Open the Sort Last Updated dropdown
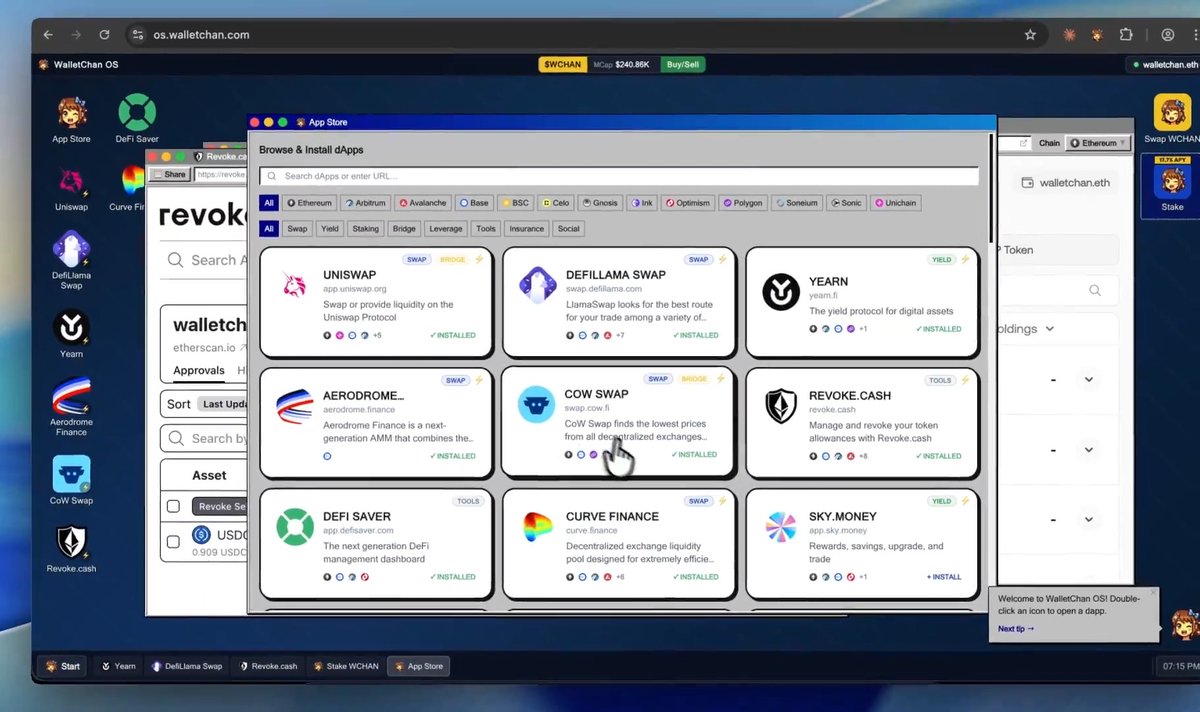Image resolution: width=1200 pixels, height=712 pixels. (x=223, y=404)
